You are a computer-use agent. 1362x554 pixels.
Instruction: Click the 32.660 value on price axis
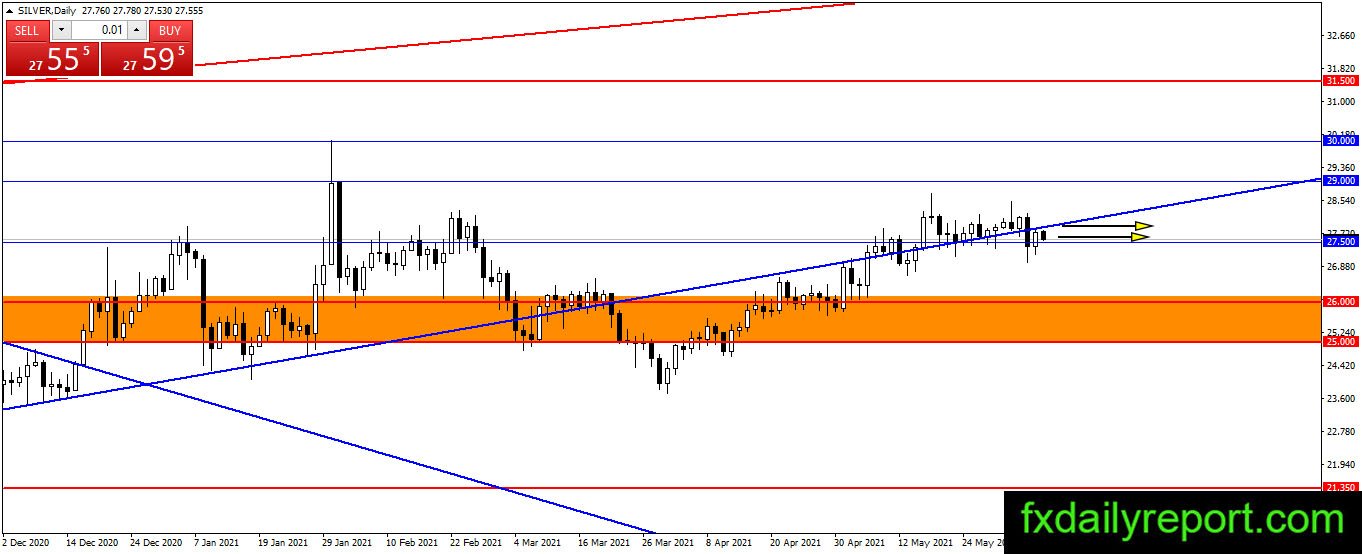click(1340, 36)
